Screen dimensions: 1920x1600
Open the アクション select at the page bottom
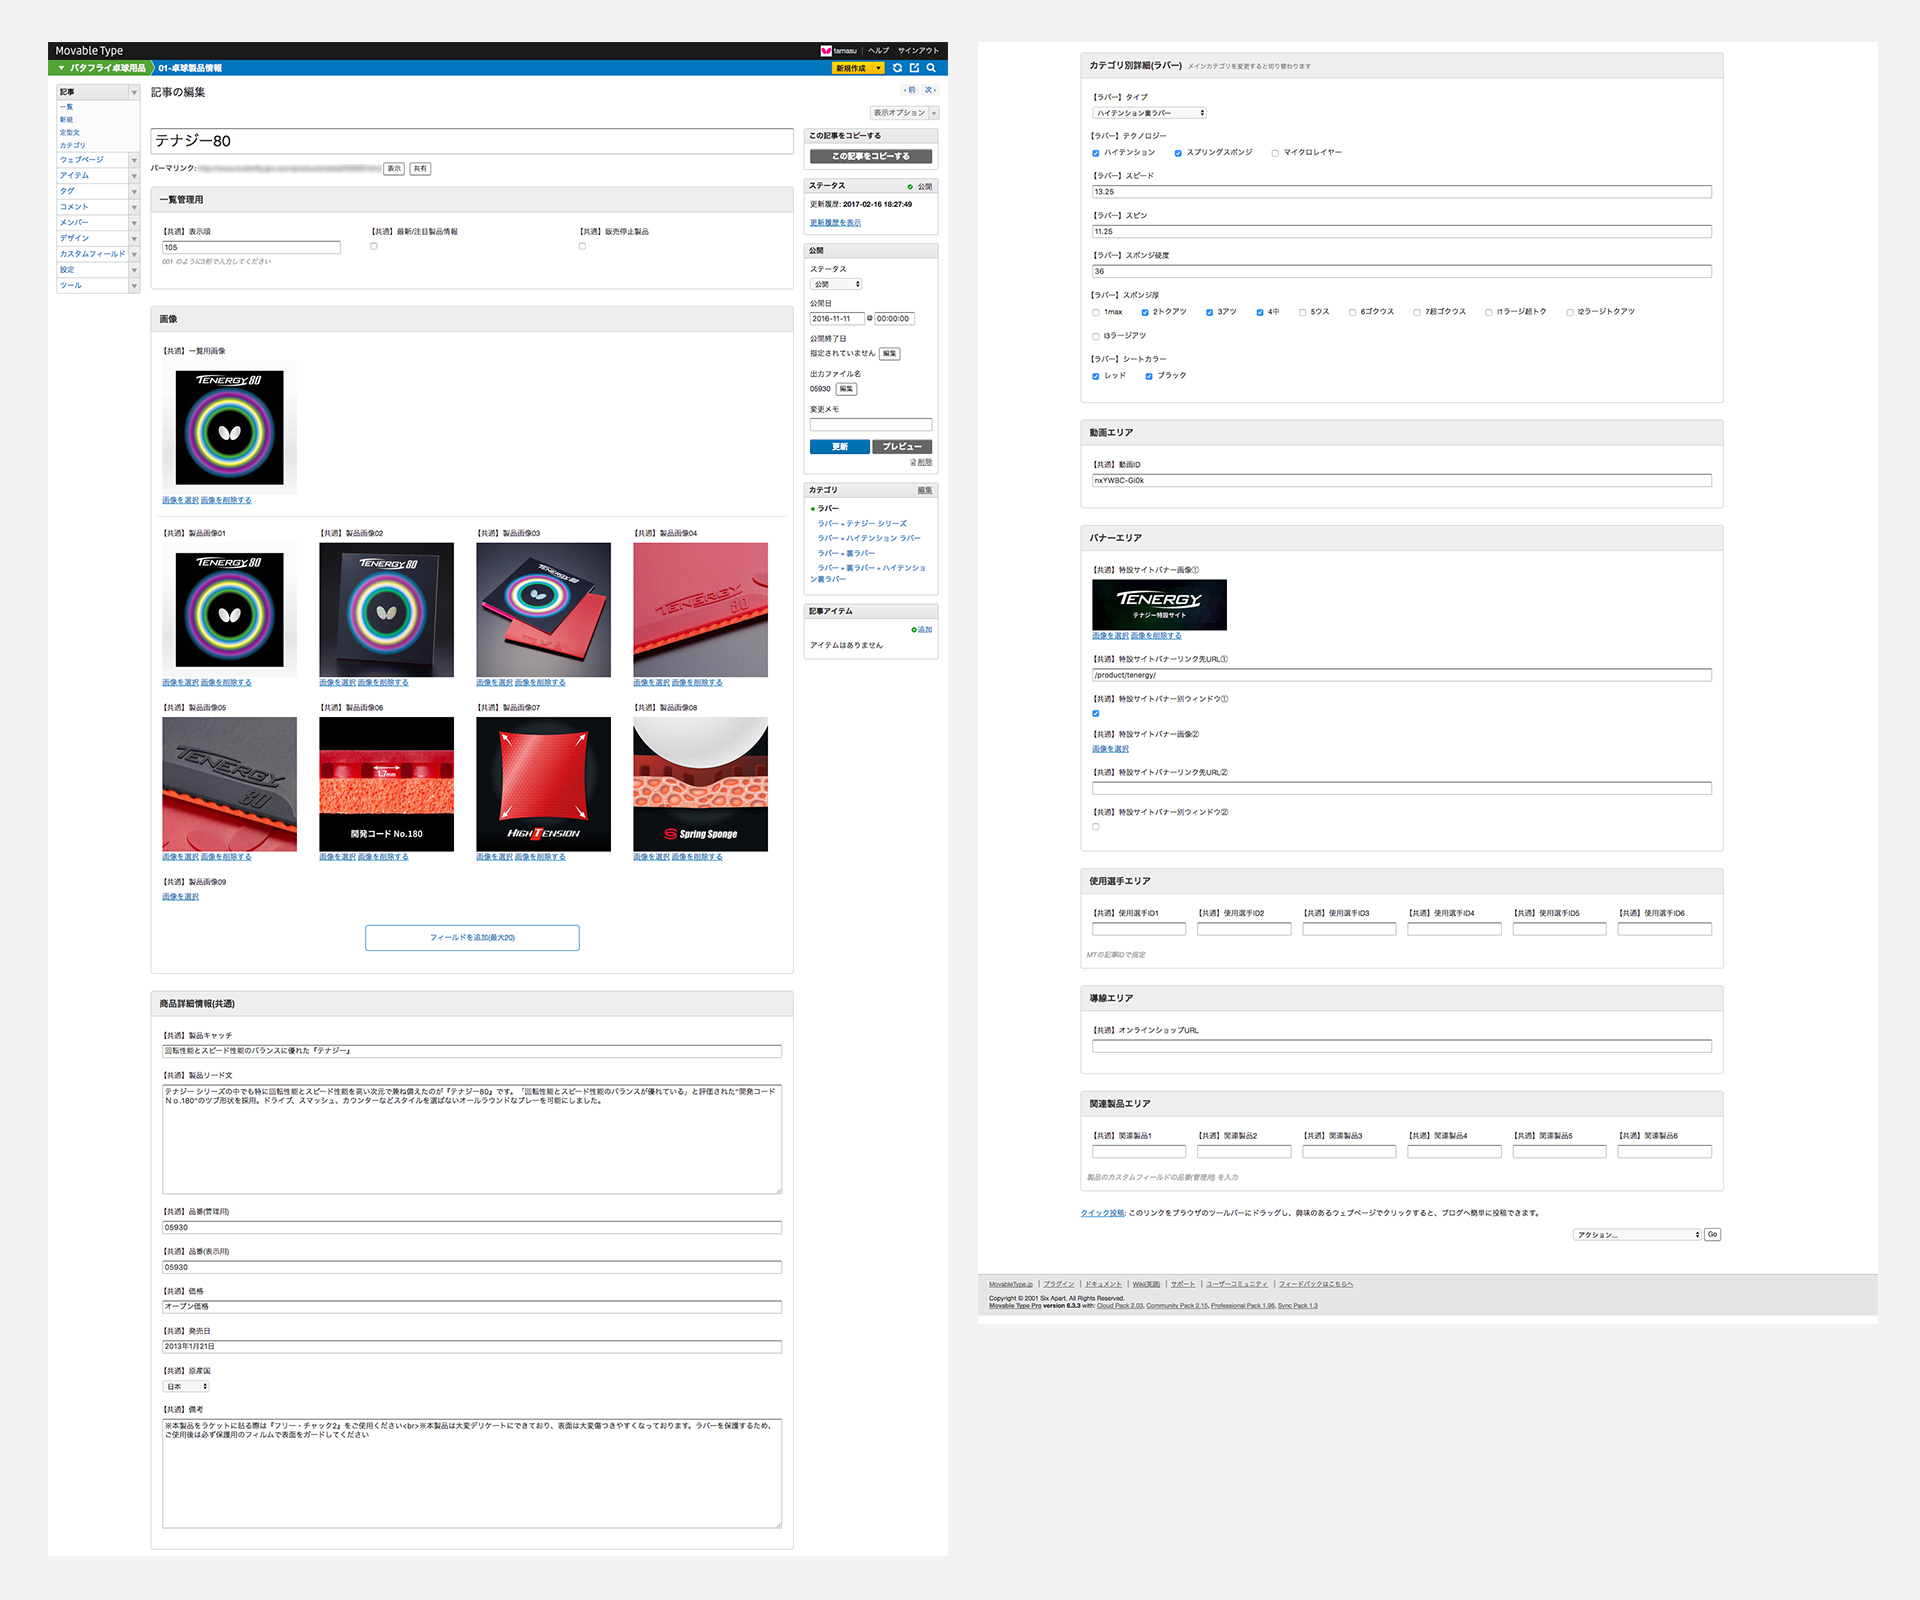[1637, 1235]
